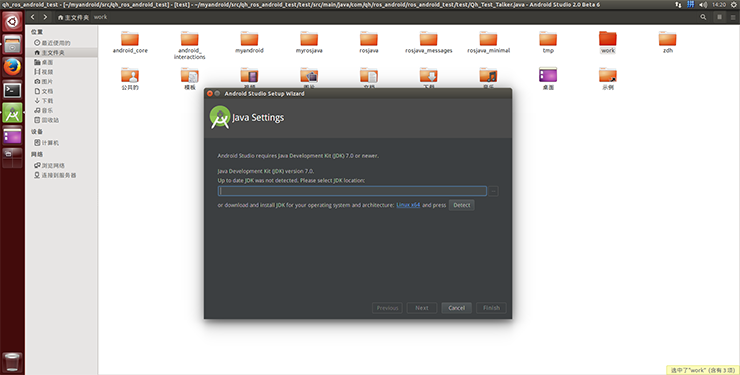740x375 pixels.
Task: Select the 示例 examples shortcut folder
Action: coord(608,79)
